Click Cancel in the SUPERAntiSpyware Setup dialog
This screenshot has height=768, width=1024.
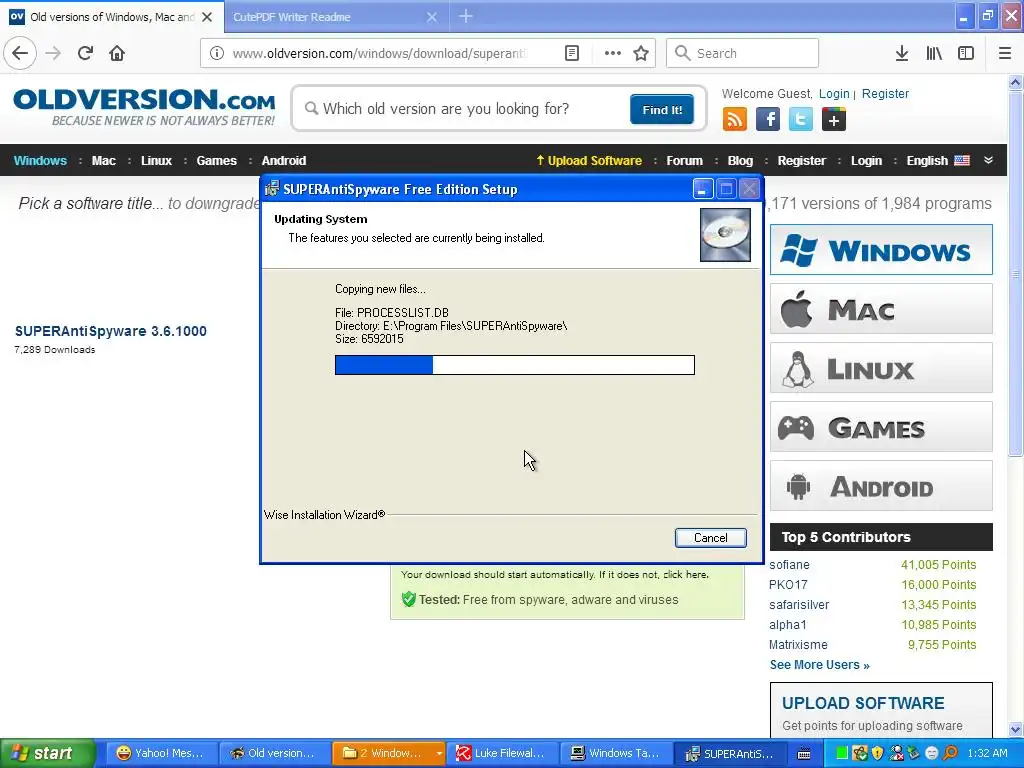[711, 537]
